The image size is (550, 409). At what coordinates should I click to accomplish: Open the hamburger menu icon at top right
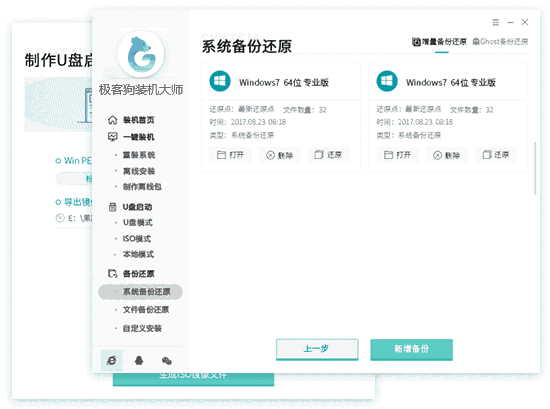click(x=495, y=22)
